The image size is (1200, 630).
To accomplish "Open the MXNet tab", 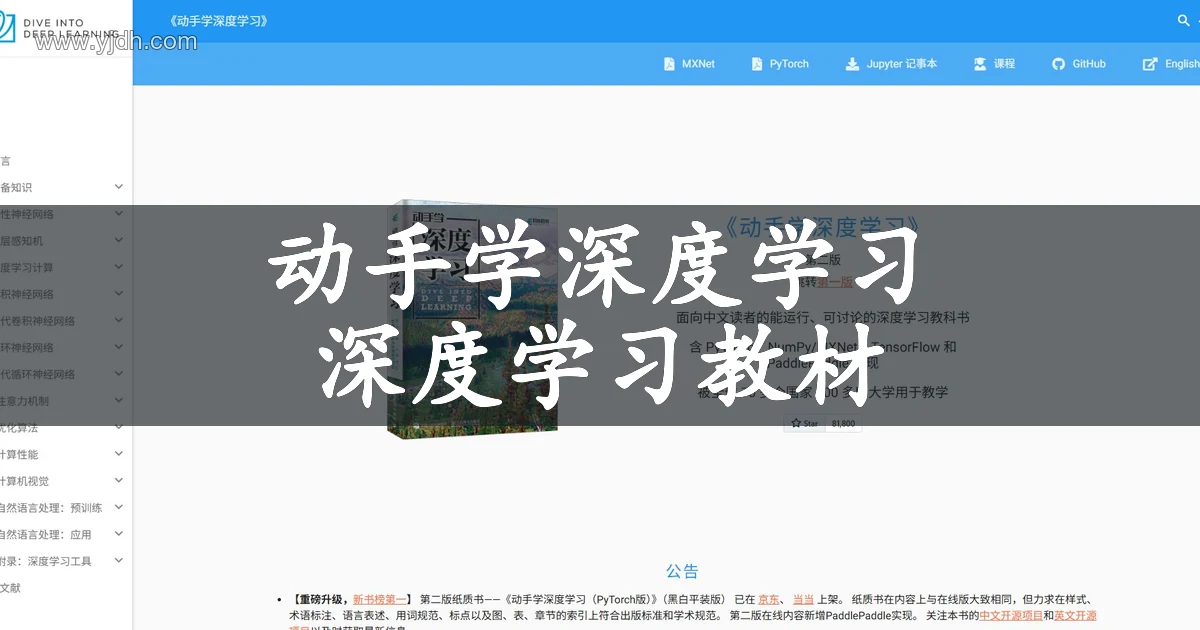I will pos(690,64).
